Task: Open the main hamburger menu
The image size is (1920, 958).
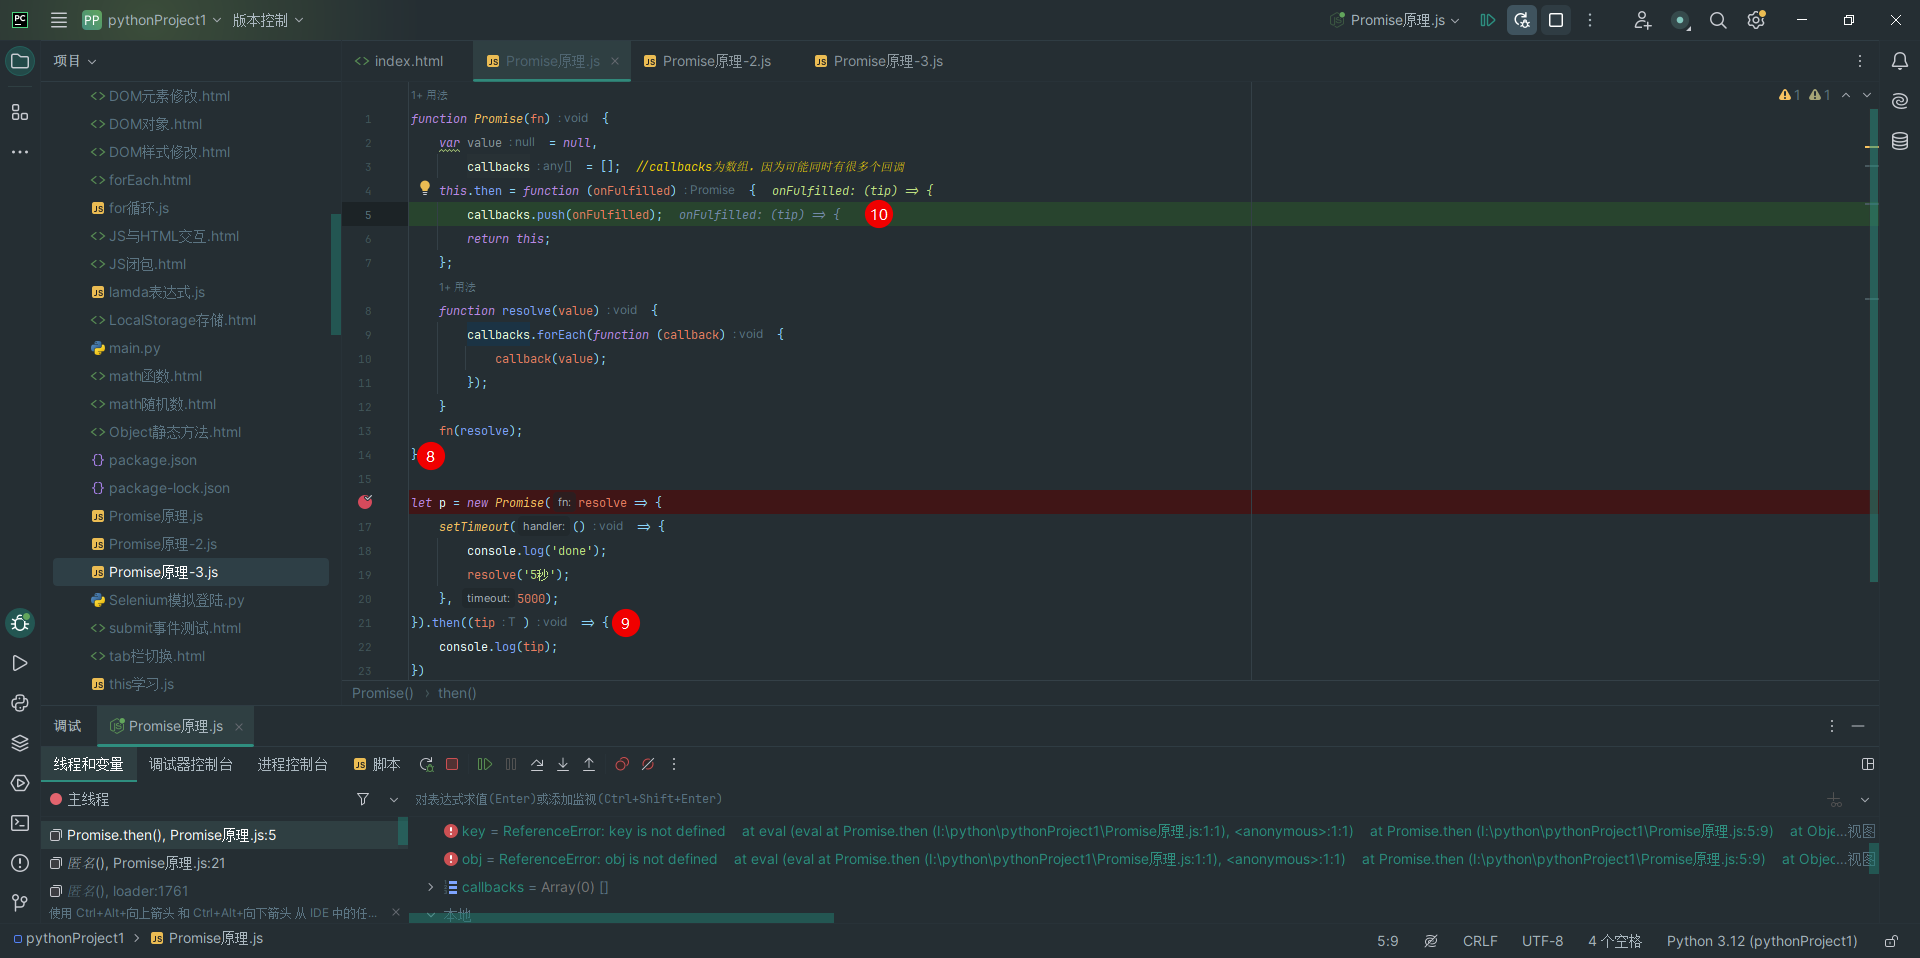Action: (59, 20)
